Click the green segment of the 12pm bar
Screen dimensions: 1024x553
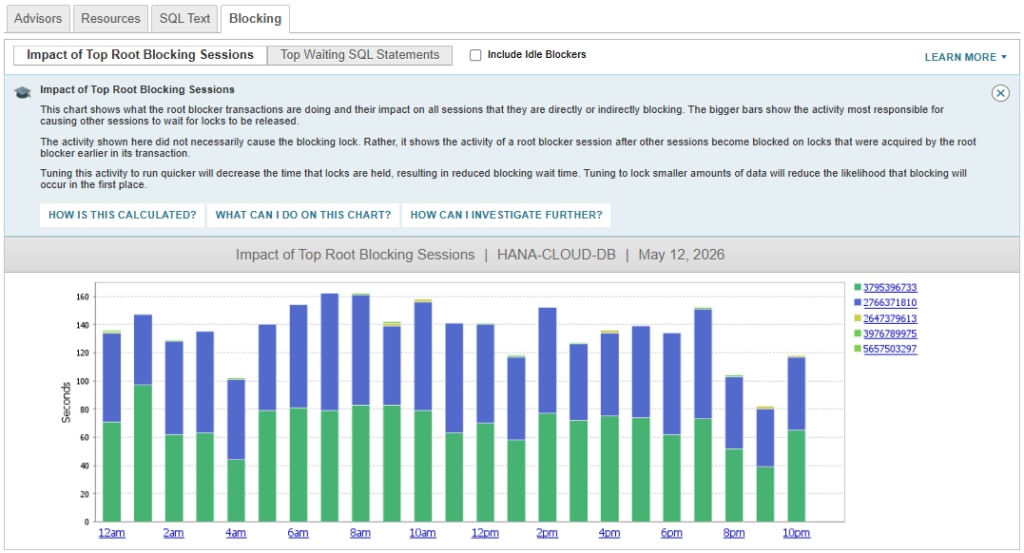click(x=485, y=472)
